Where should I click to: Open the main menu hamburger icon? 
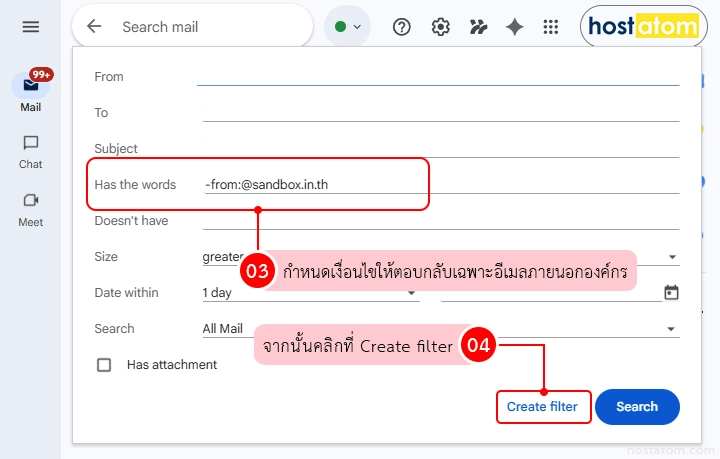(31, 27)
